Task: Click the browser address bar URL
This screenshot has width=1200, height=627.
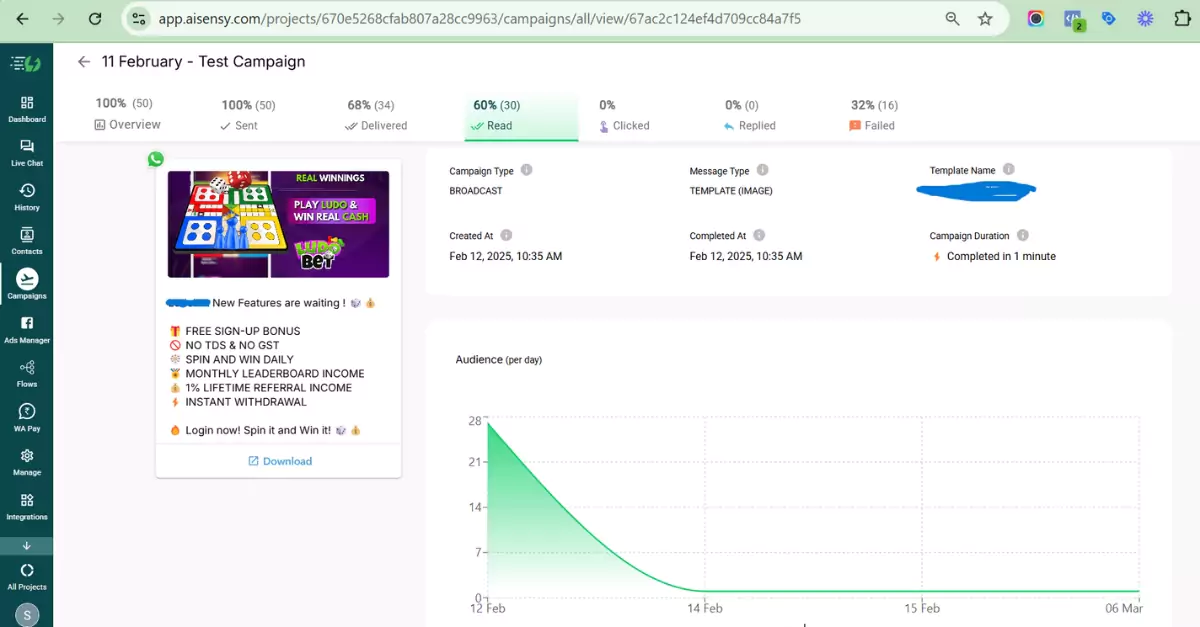Action: click(x=479, y=19)
